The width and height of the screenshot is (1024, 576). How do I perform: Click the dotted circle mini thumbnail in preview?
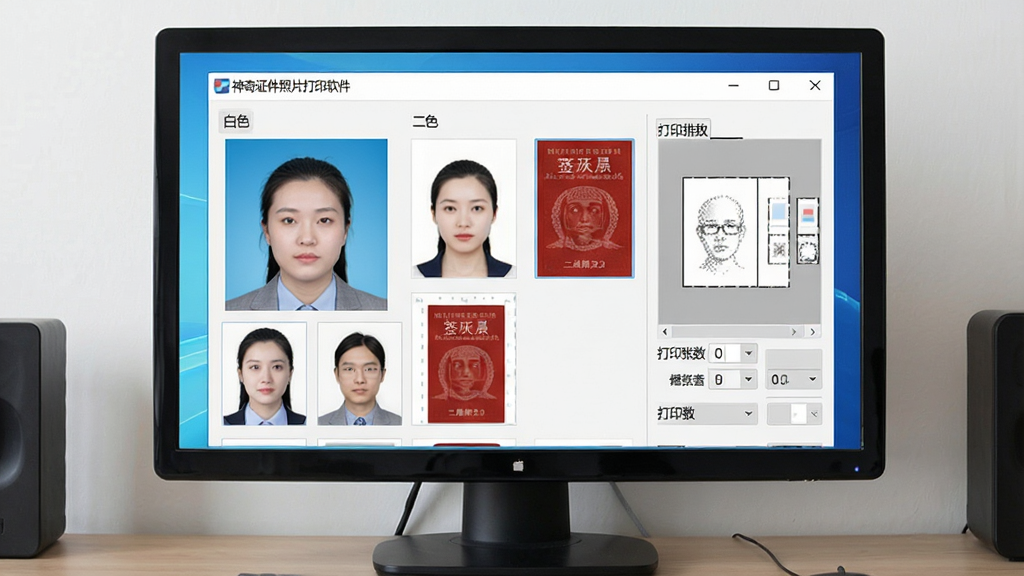click(808, 251)
